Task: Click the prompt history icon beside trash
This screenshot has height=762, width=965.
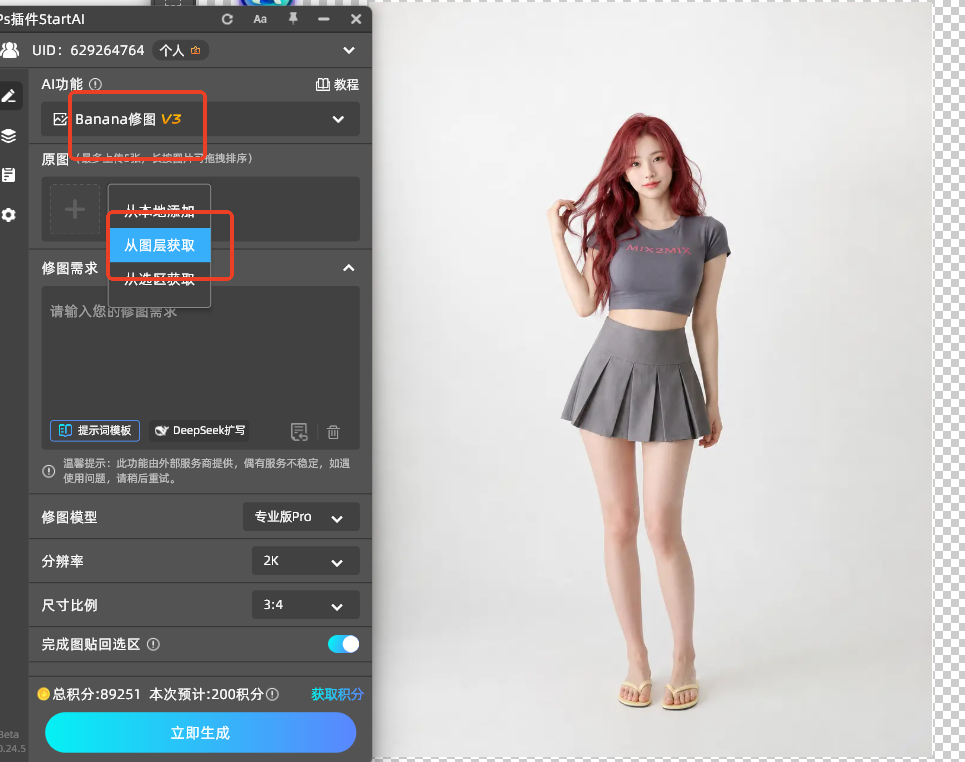Action: pos(299,432)
